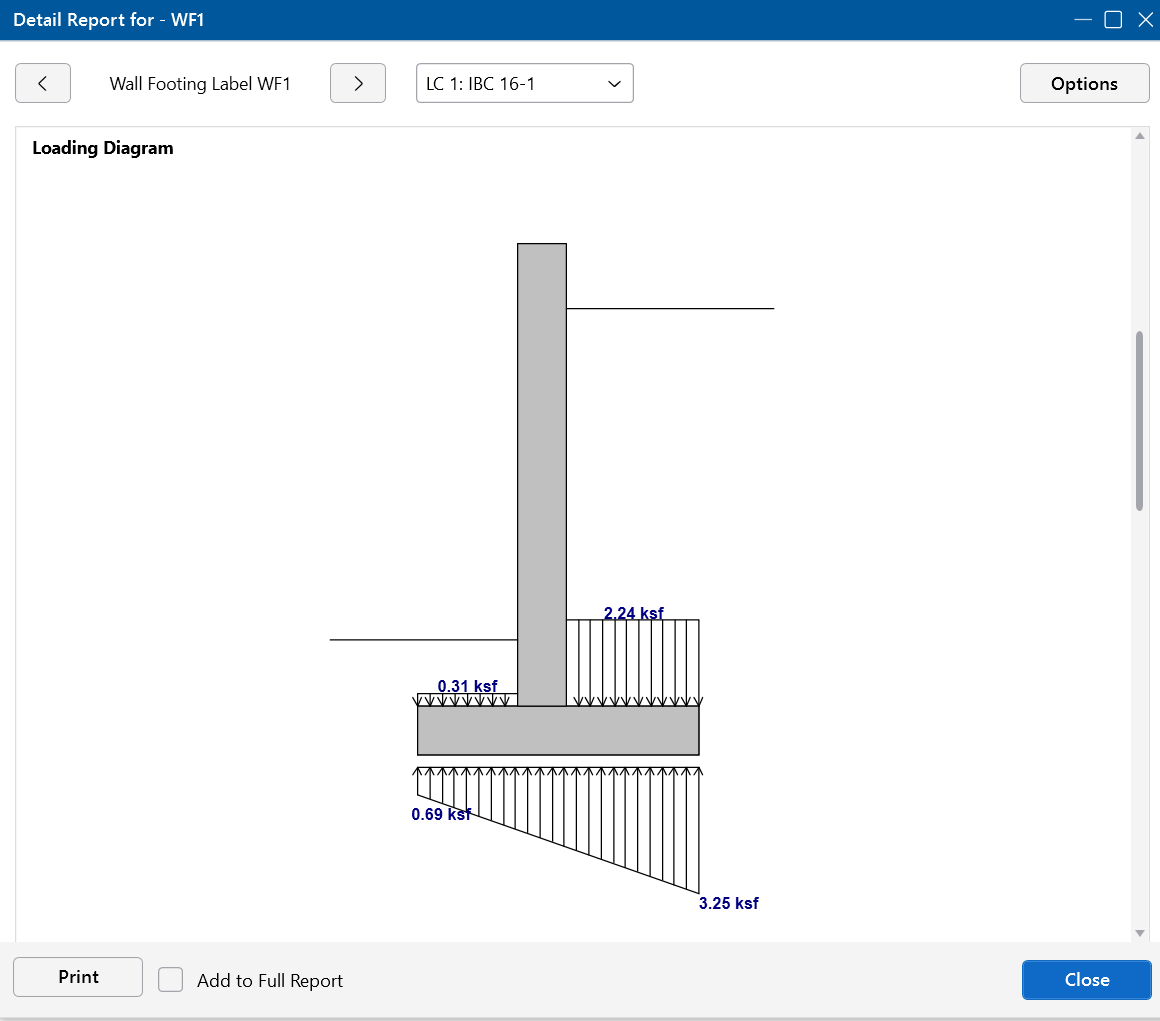1160x1021 pixels.
Task: Maximize the Detail Report window
Action: coord(1113,20)
